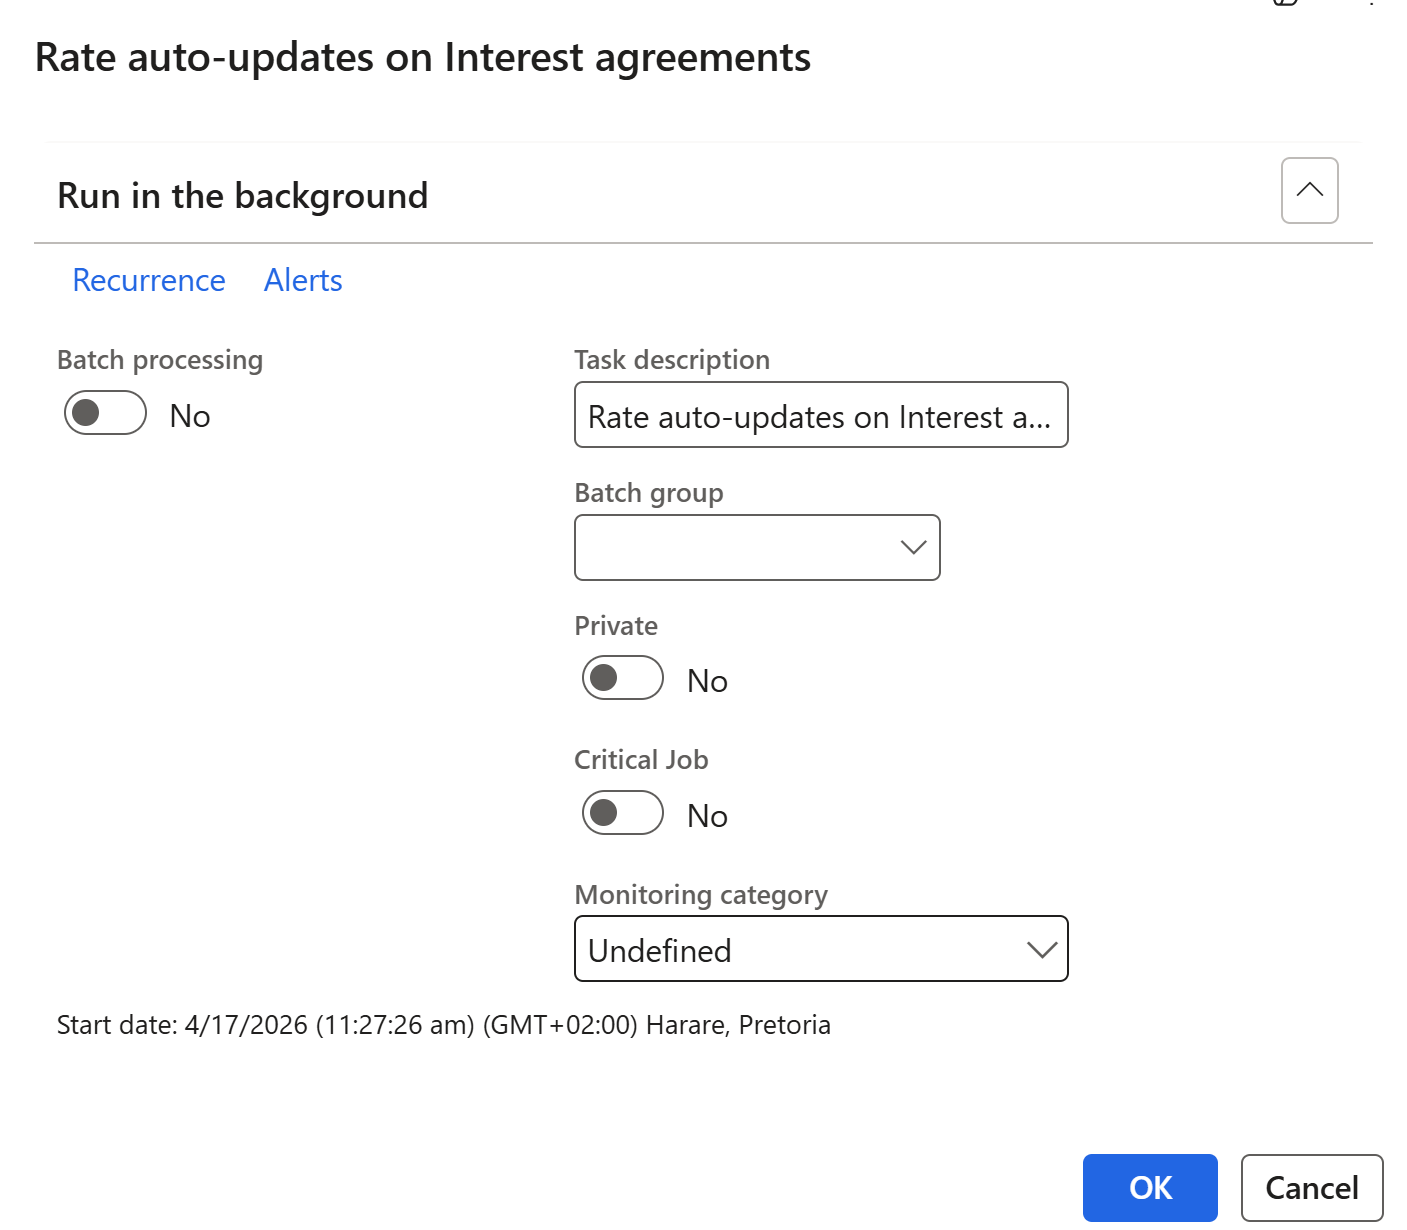Click the No label beside Private toggle
The width and height of the screenshot is (1407, 1230).
click(x=707, y=681)
